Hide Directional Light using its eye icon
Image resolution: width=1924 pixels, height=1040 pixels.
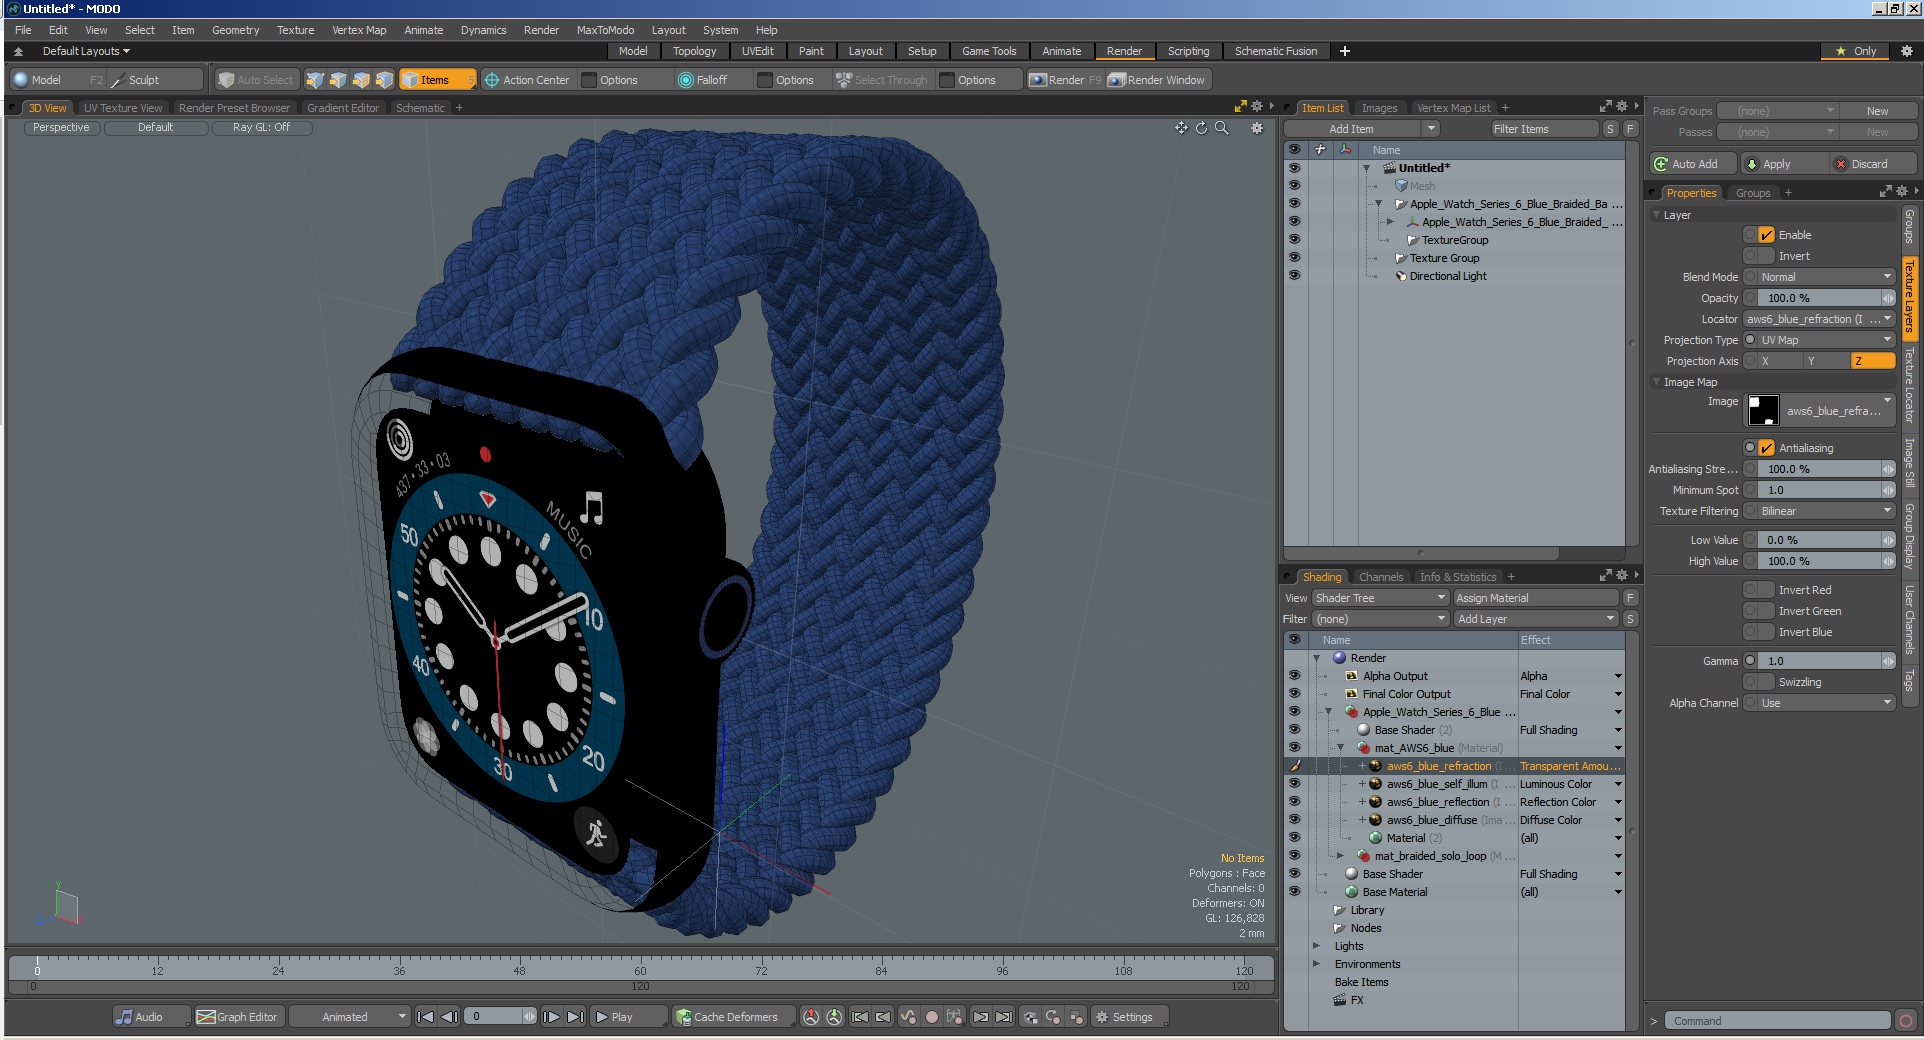[x=1294, y=276]
